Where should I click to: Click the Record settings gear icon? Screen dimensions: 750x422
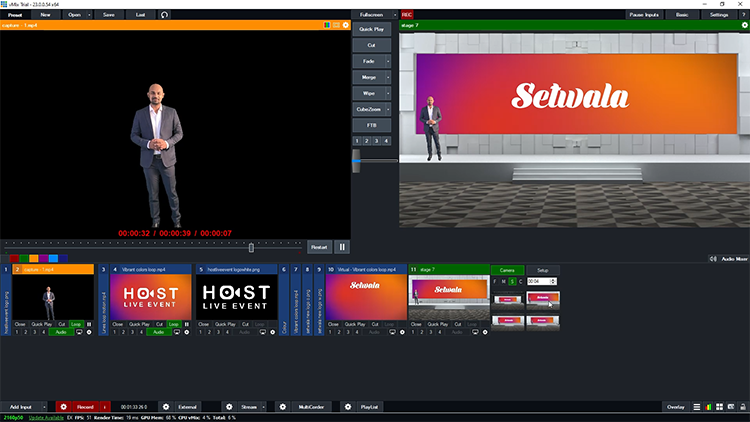point(63,407)
